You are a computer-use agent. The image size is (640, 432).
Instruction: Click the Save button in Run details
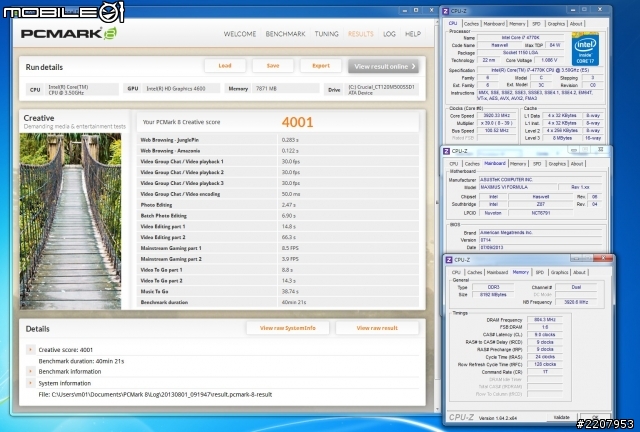click(273, 66)
